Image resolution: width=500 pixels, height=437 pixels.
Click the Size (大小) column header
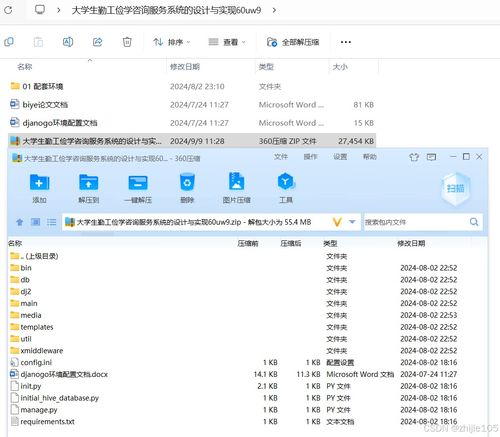click(x=340, y=67)
